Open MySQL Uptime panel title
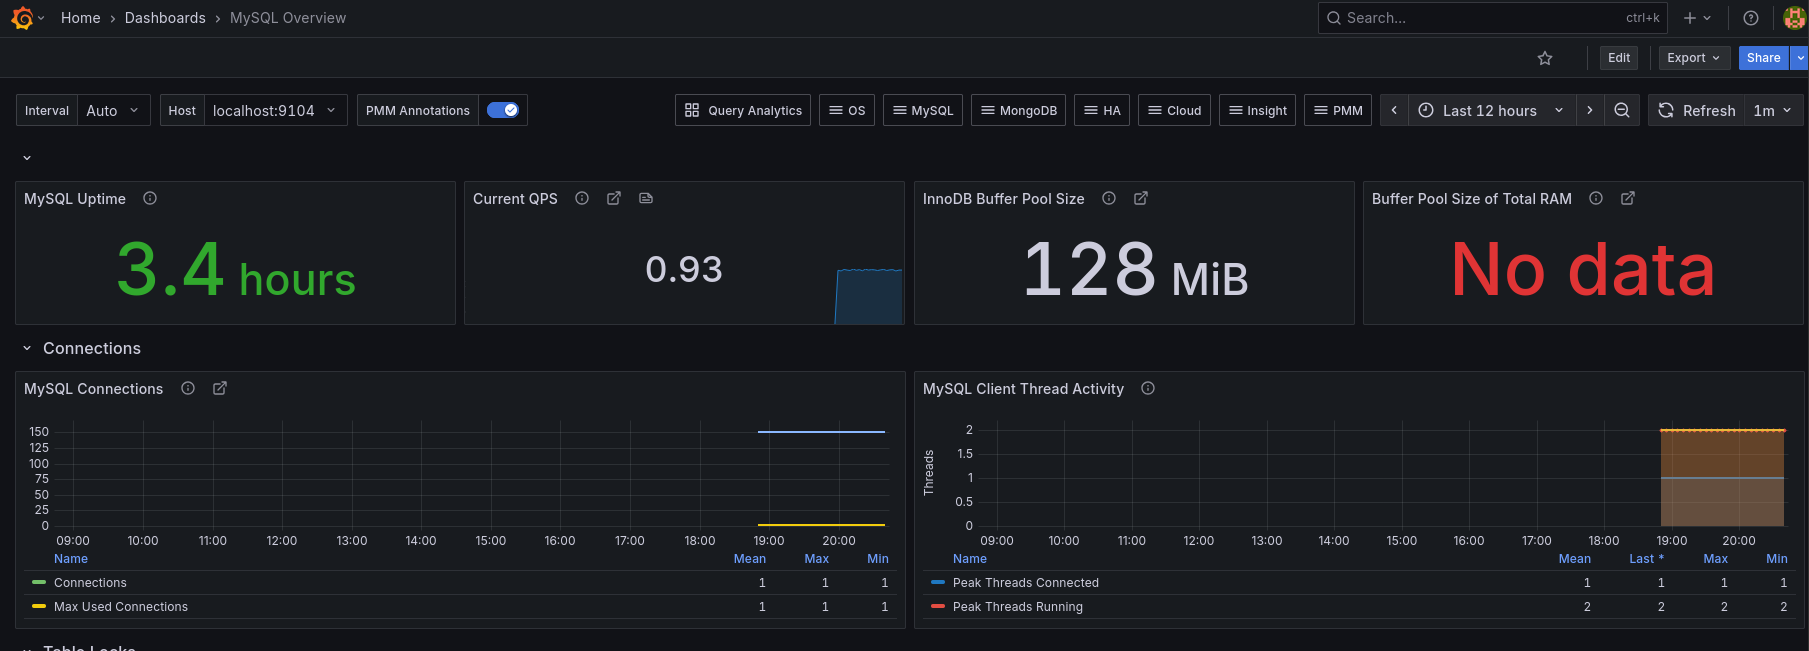1809x651 pixels. 75,199
